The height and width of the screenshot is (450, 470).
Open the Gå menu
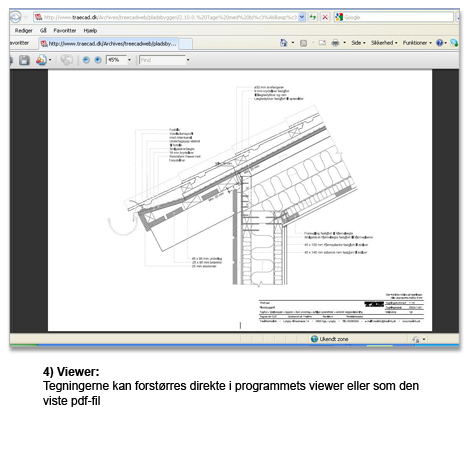[x=43, y=31]
